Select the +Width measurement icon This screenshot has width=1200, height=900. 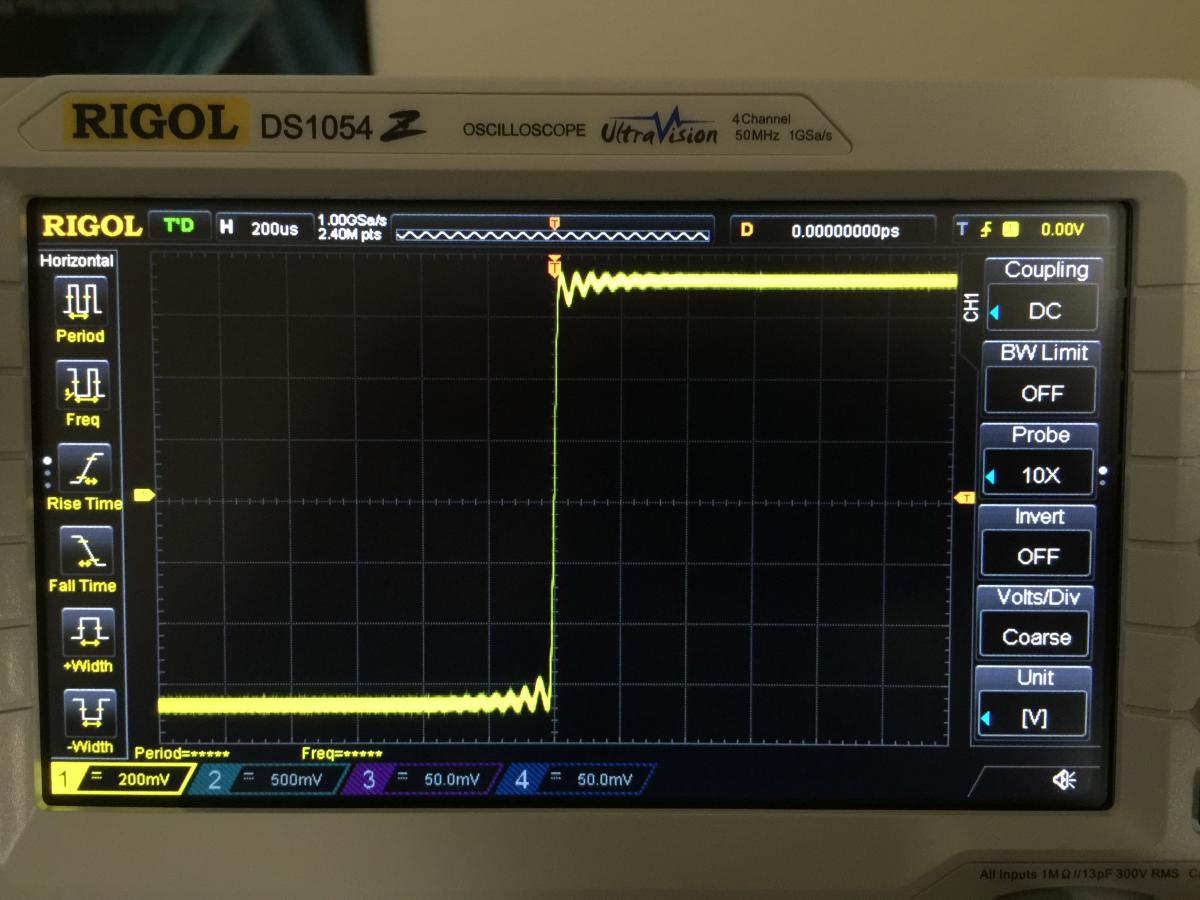point(87,632)
